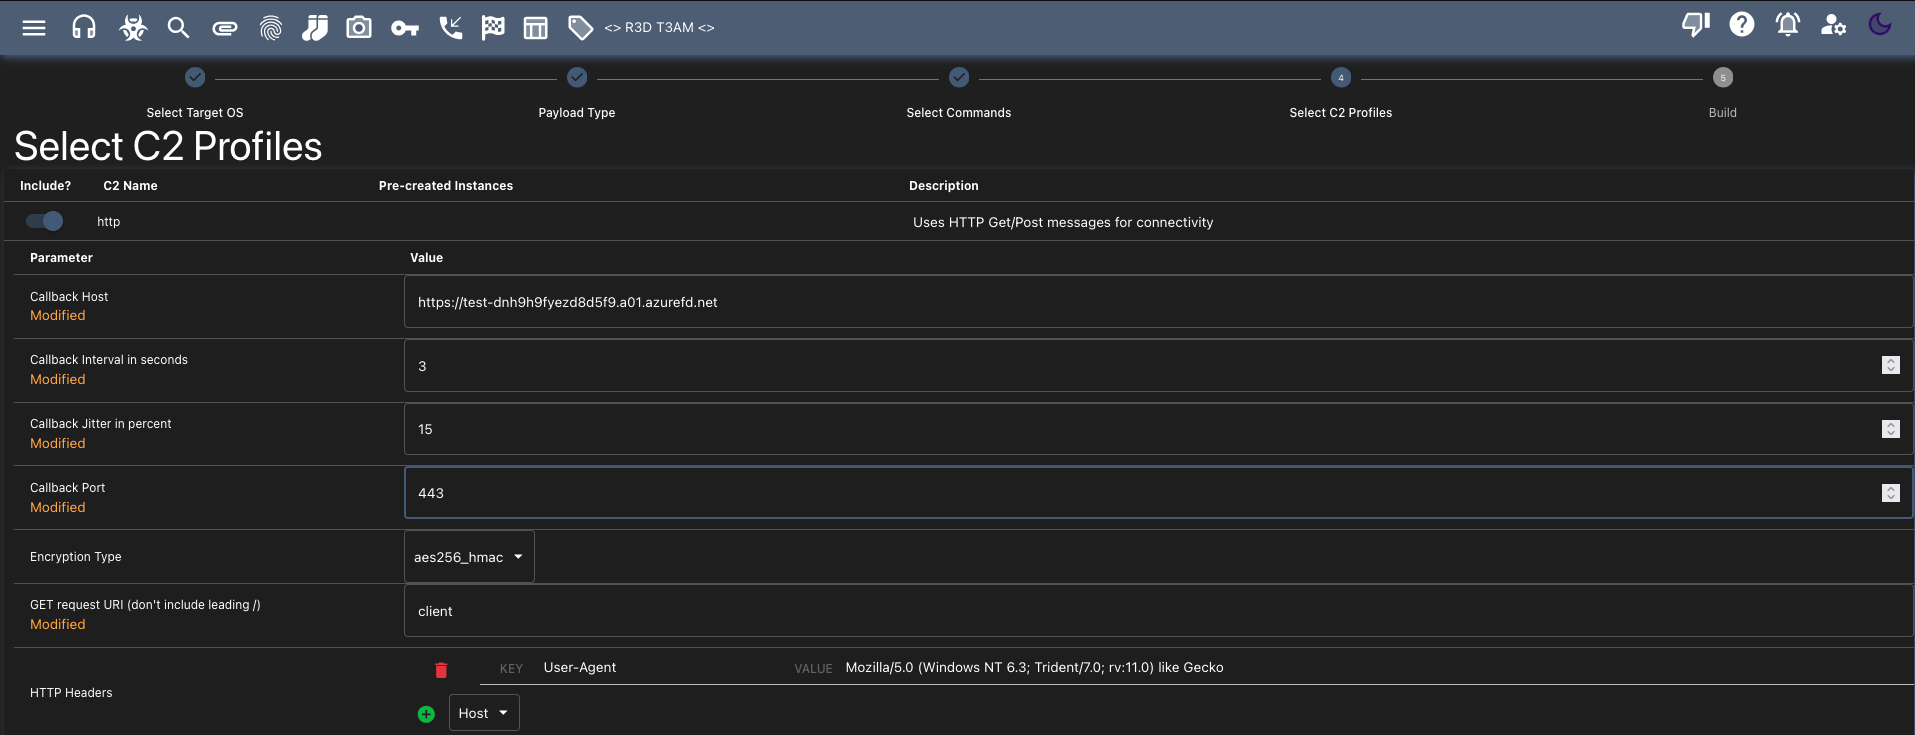The image size is (1915, 735).
Task: Click the HTTP Headers parameter label
Action: 71,693
